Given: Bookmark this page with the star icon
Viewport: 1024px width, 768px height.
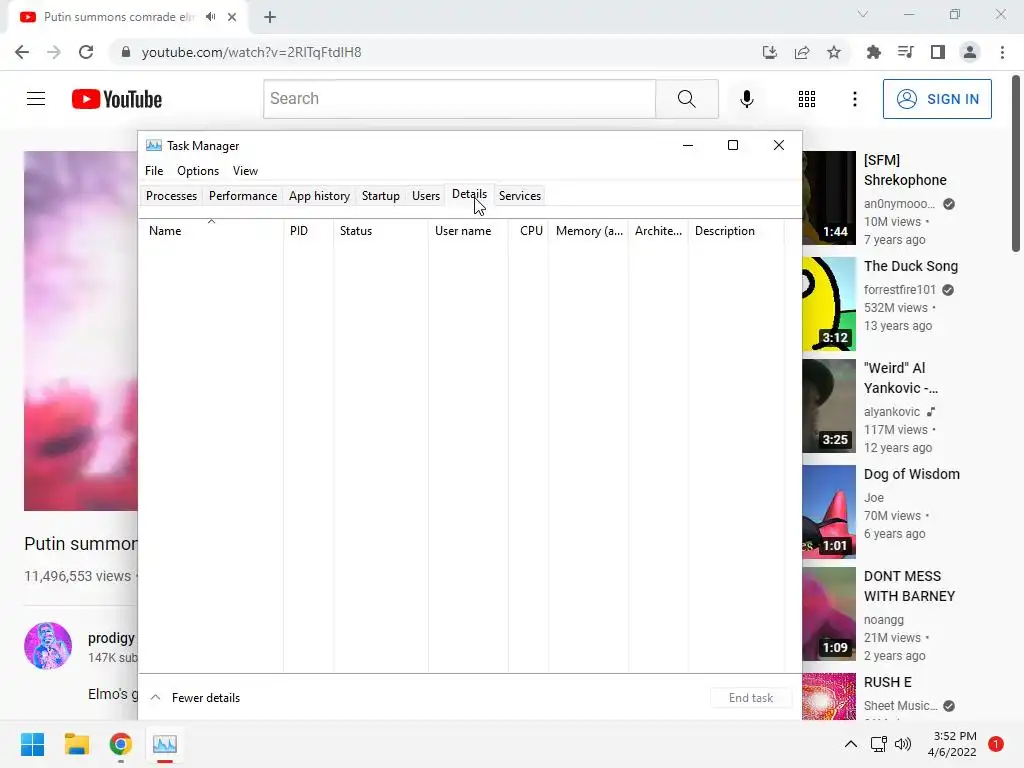Looking at the screenshot, I should [x=834, y=52].
